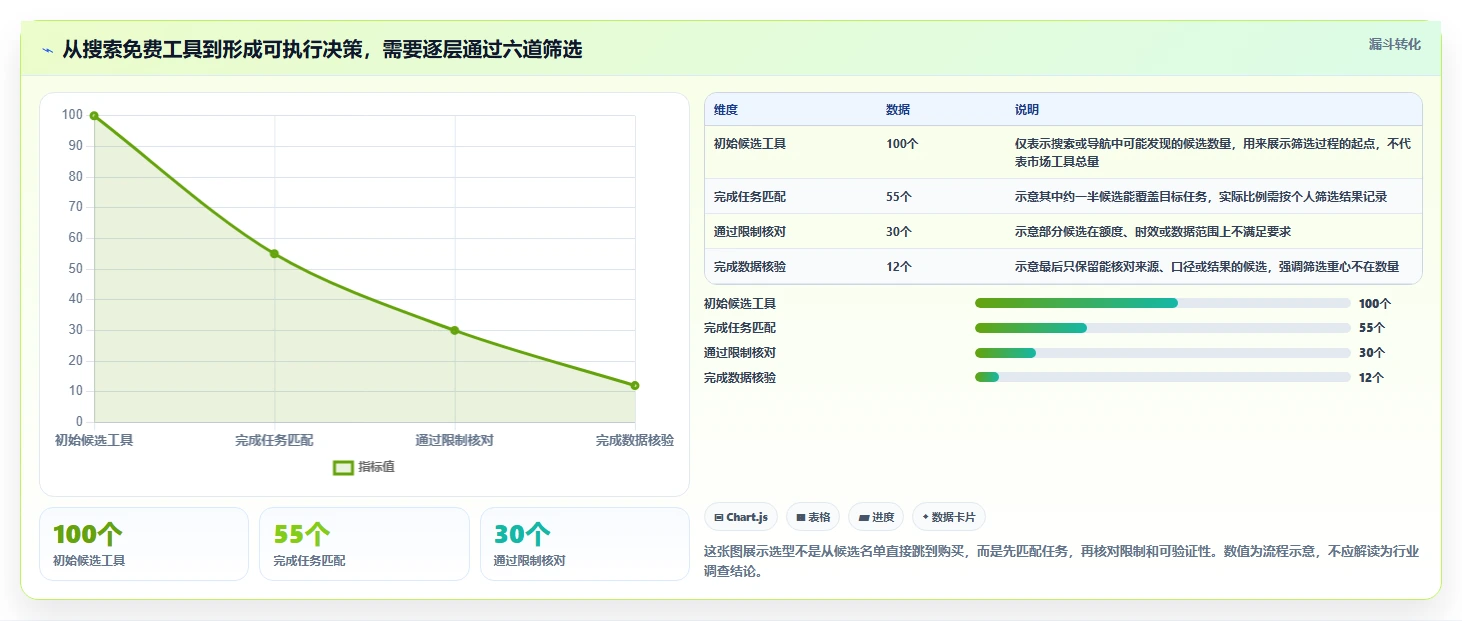Click the 完成数据核验 progress bar
The width and height of the screenshot is (1462, 621).
coord(1163,377)
